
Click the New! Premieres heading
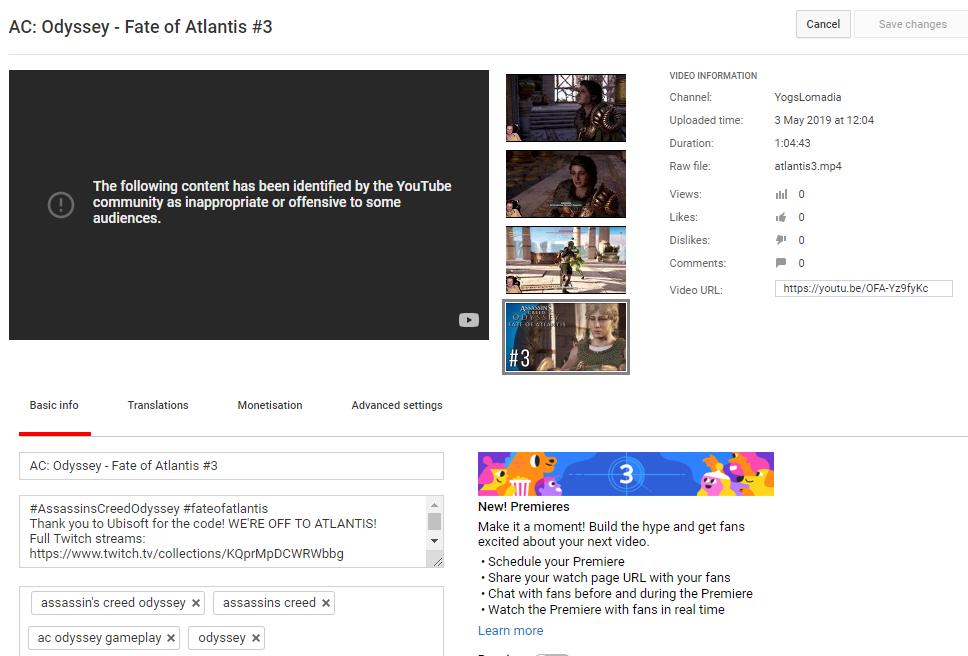tap(524, 507)
